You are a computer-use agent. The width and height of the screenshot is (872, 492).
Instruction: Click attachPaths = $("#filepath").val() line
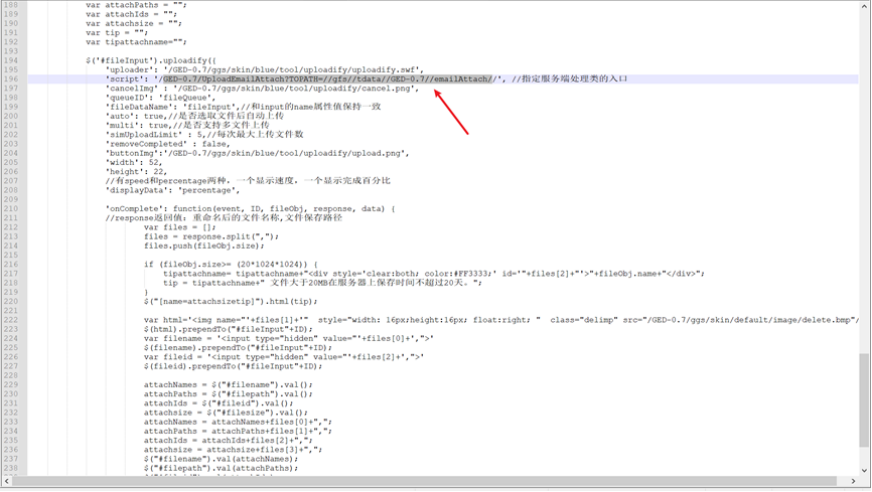pyautogui.click(x=229, y=394)
